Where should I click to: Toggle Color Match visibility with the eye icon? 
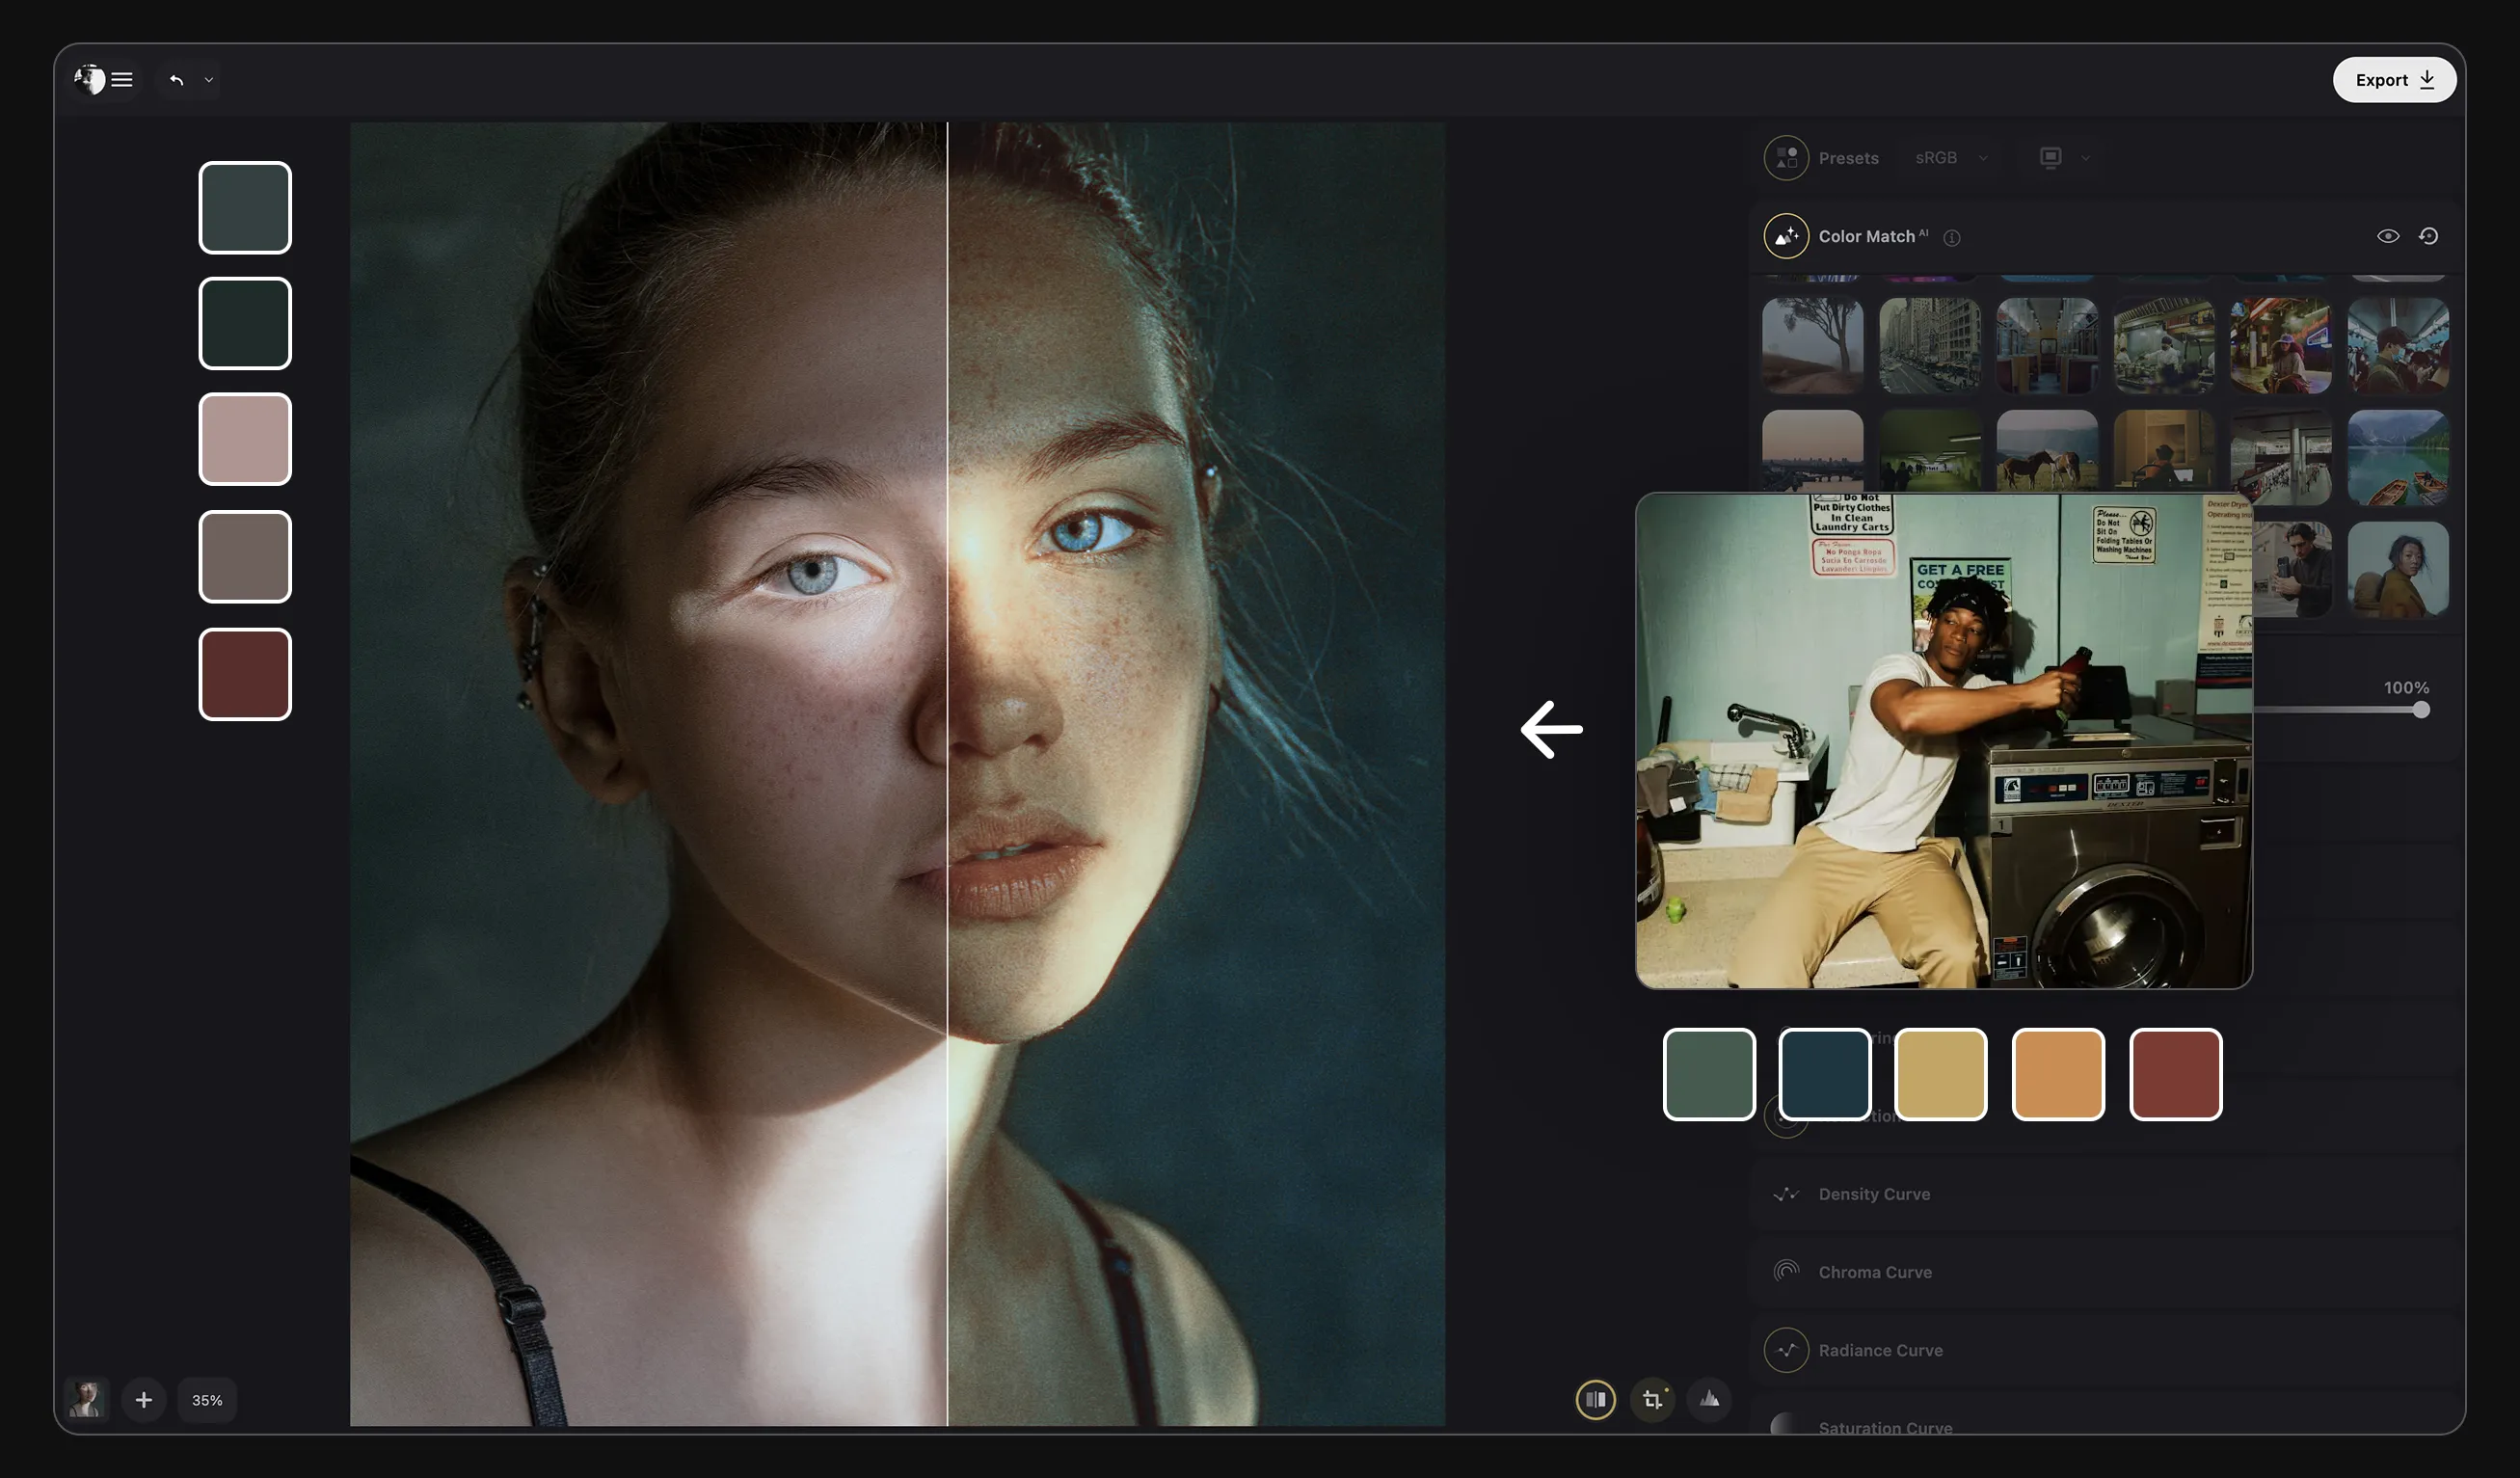2388,235
